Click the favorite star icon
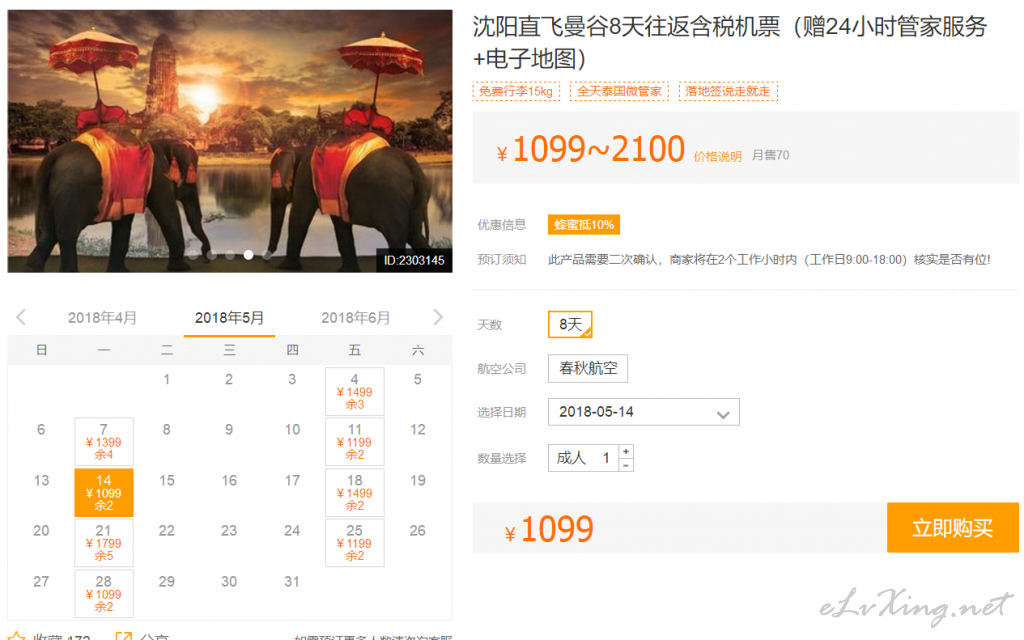 [17, 635]
